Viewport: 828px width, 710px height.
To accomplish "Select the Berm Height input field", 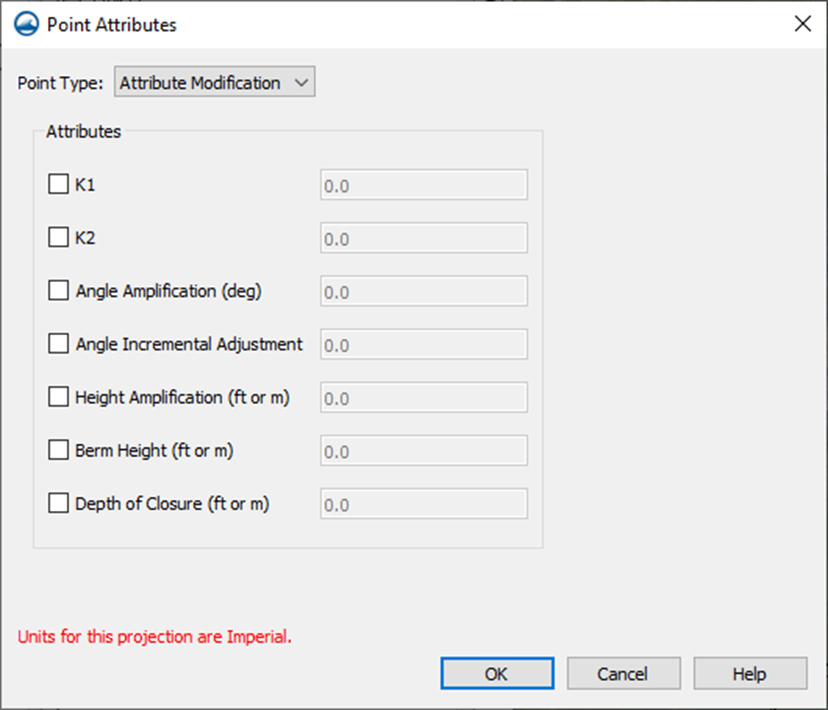I will point(424,451).
